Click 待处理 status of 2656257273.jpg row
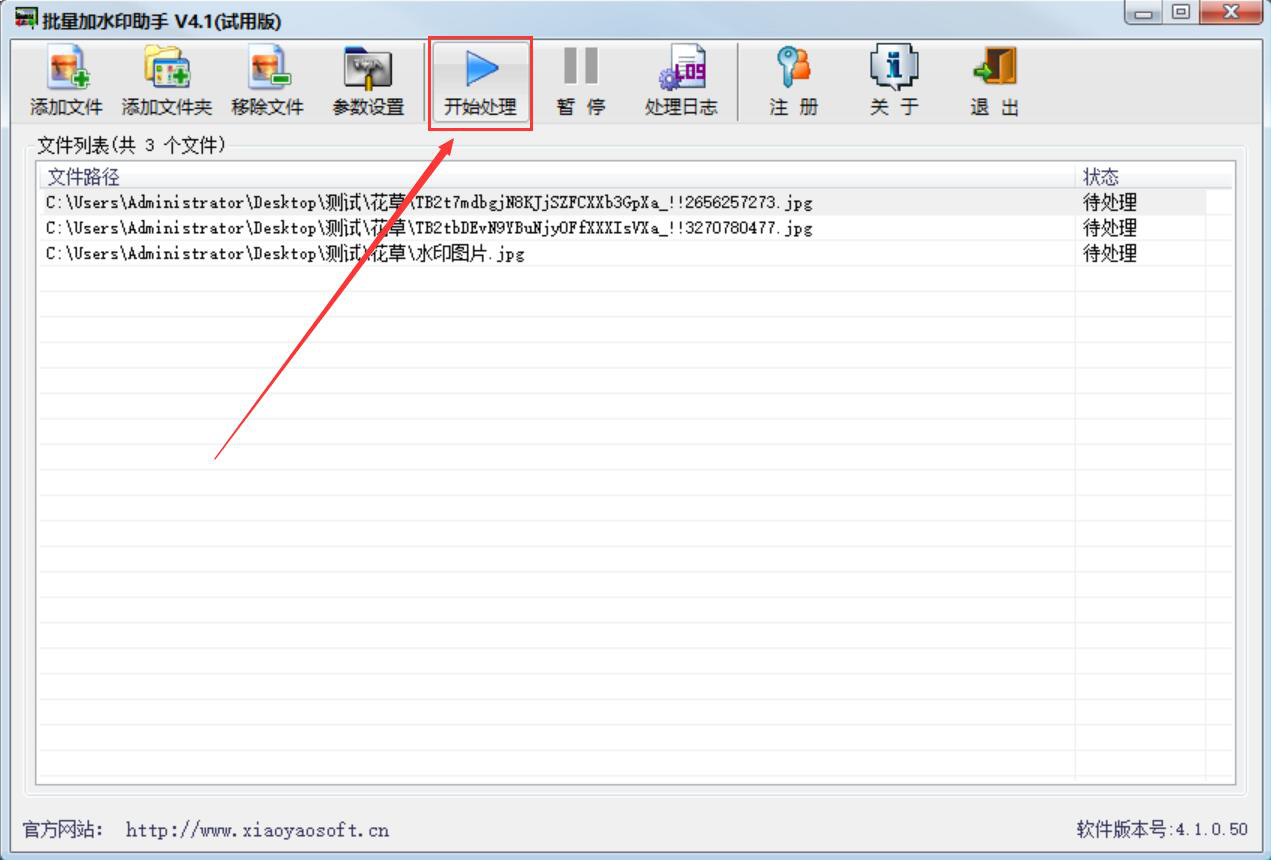 1110,202
